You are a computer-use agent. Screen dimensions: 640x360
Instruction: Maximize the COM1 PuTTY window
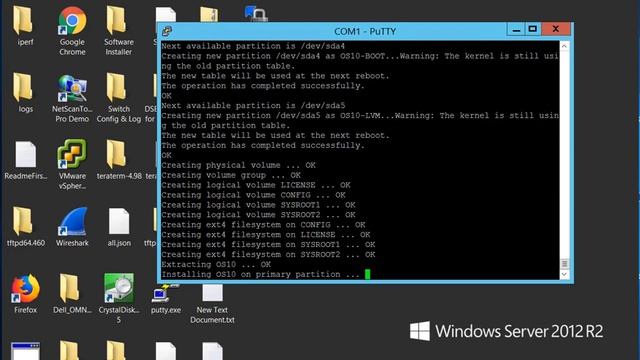pos(532,29)
